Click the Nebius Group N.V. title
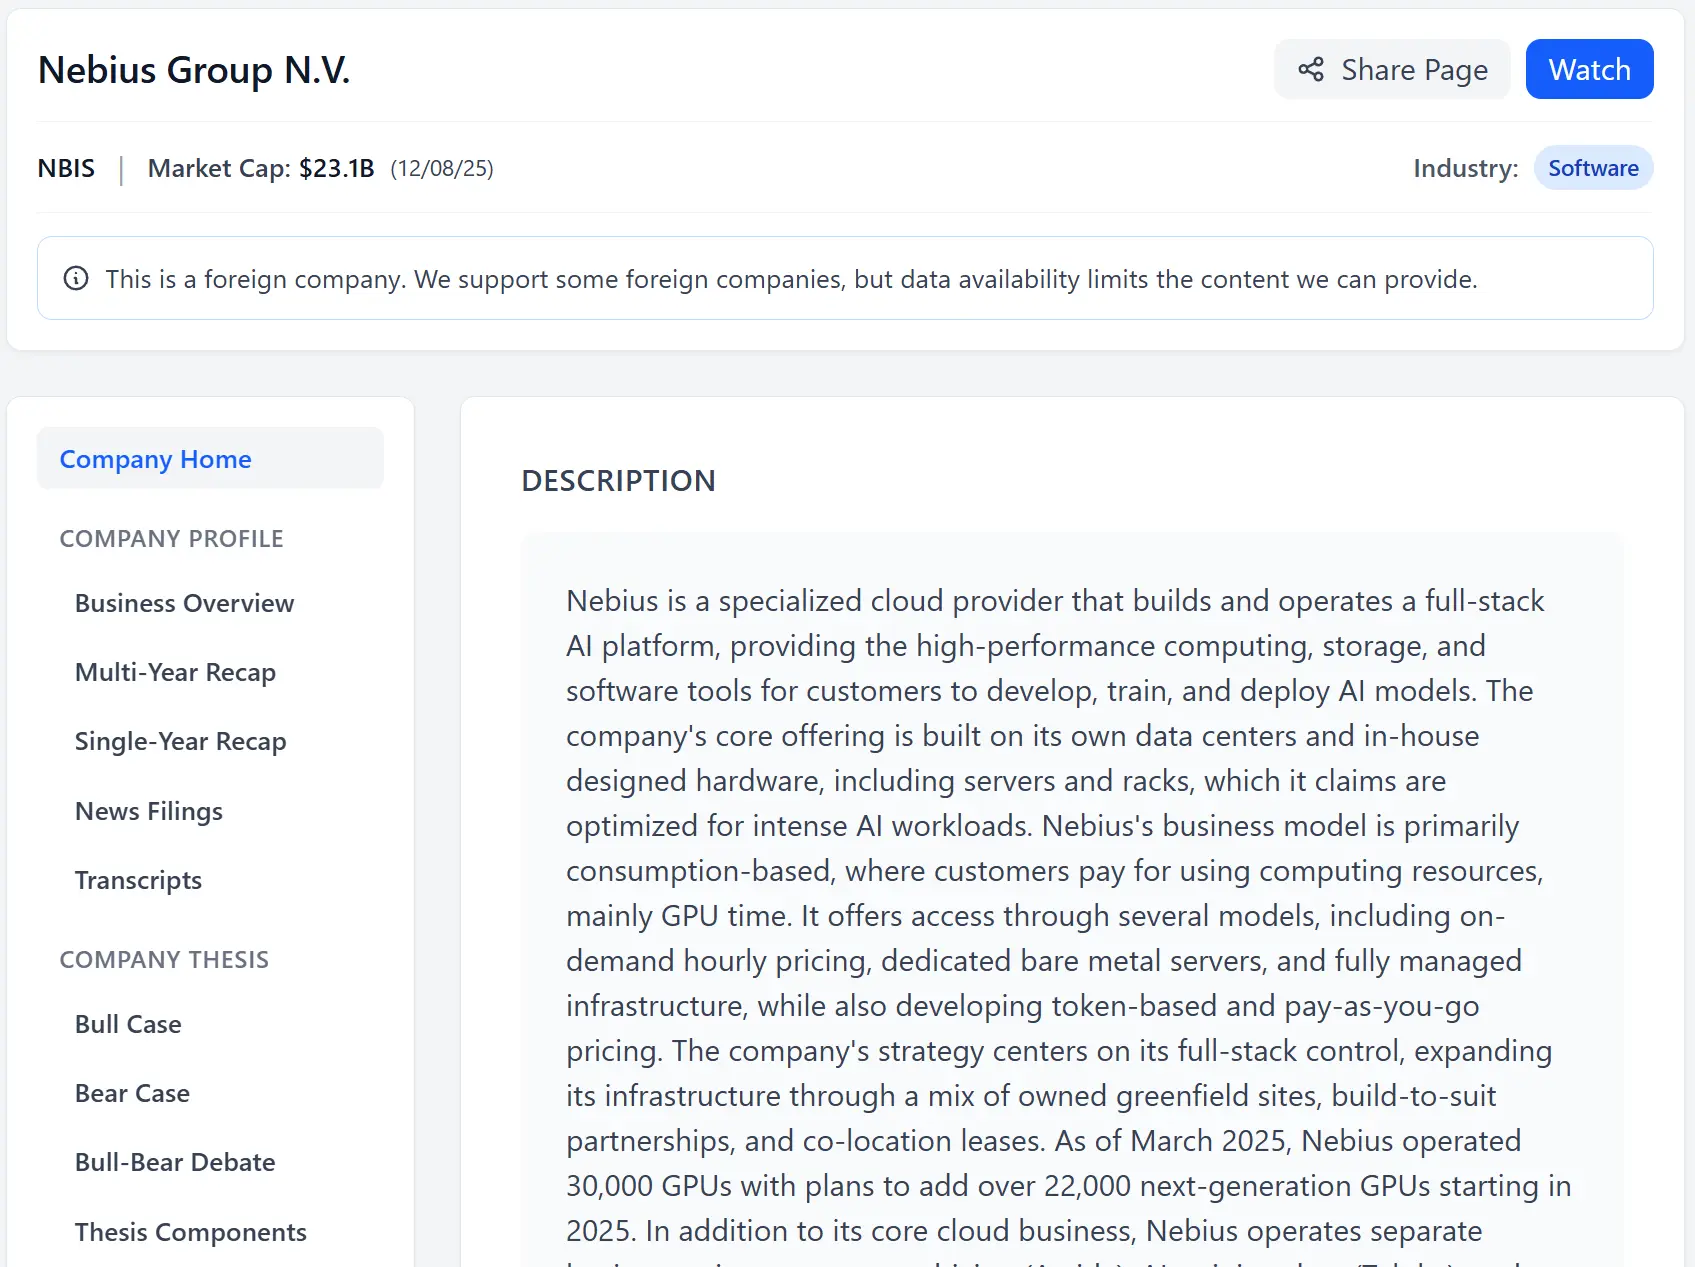The image size is (1695, 1267). click(194, 70)
